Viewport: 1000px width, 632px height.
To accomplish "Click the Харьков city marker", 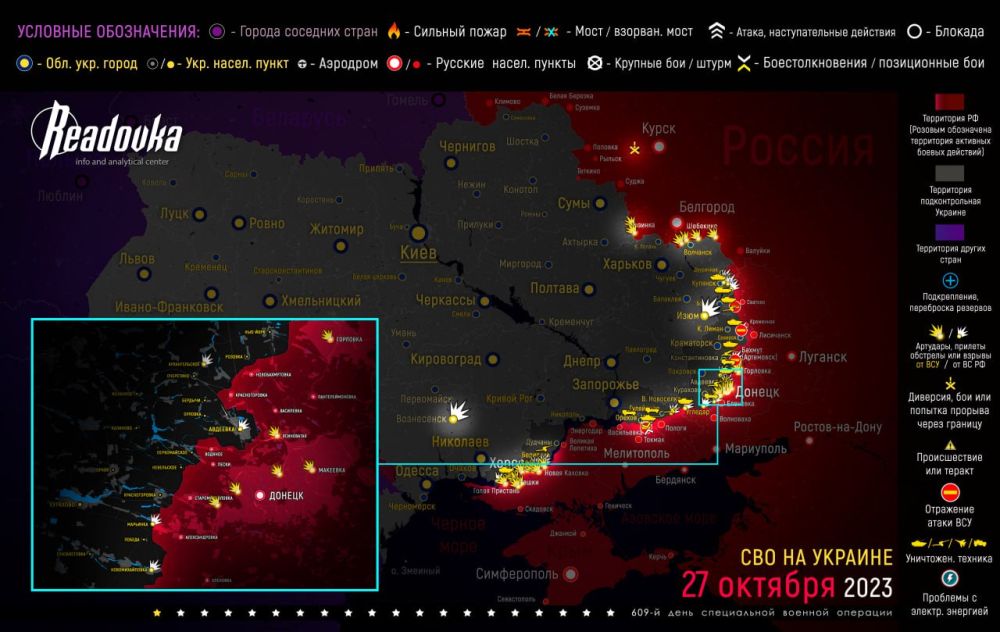I will pos(662,264).
